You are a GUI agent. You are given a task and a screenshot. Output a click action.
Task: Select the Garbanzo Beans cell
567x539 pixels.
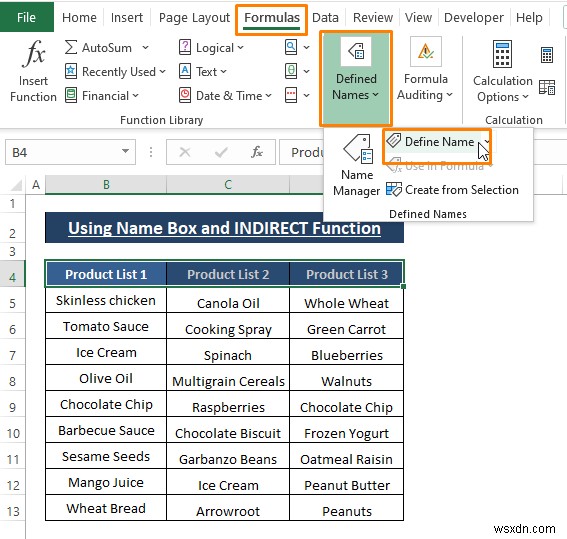coord(228,456)
